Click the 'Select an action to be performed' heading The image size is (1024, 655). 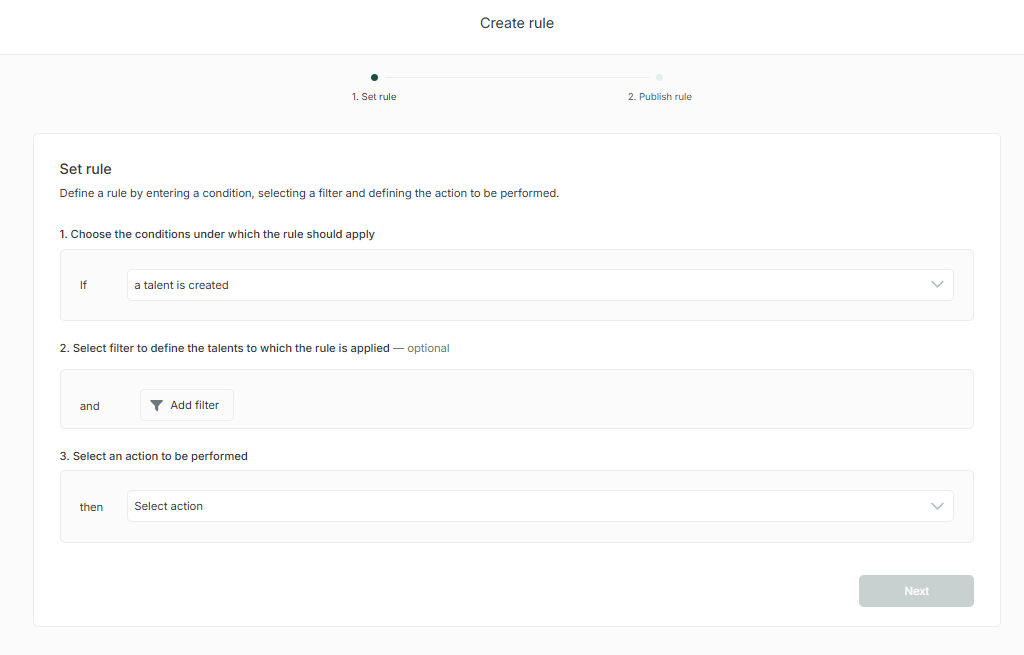(153, 456)
